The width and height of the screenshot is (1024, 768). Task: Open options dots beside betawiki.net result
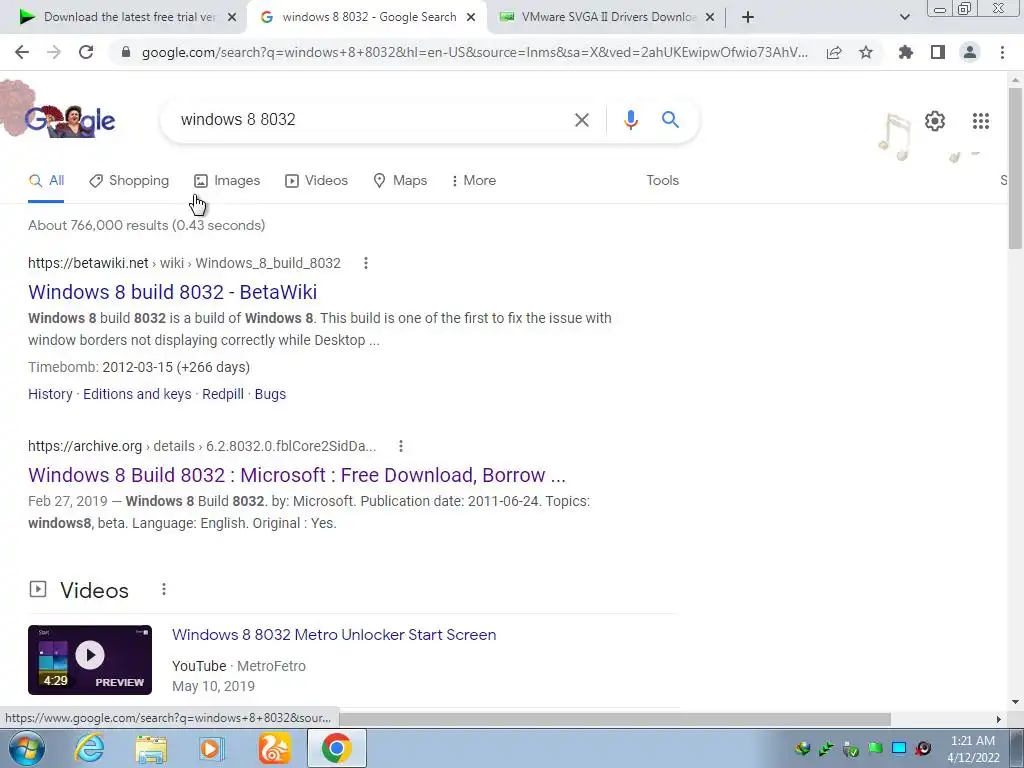[366, 263]
